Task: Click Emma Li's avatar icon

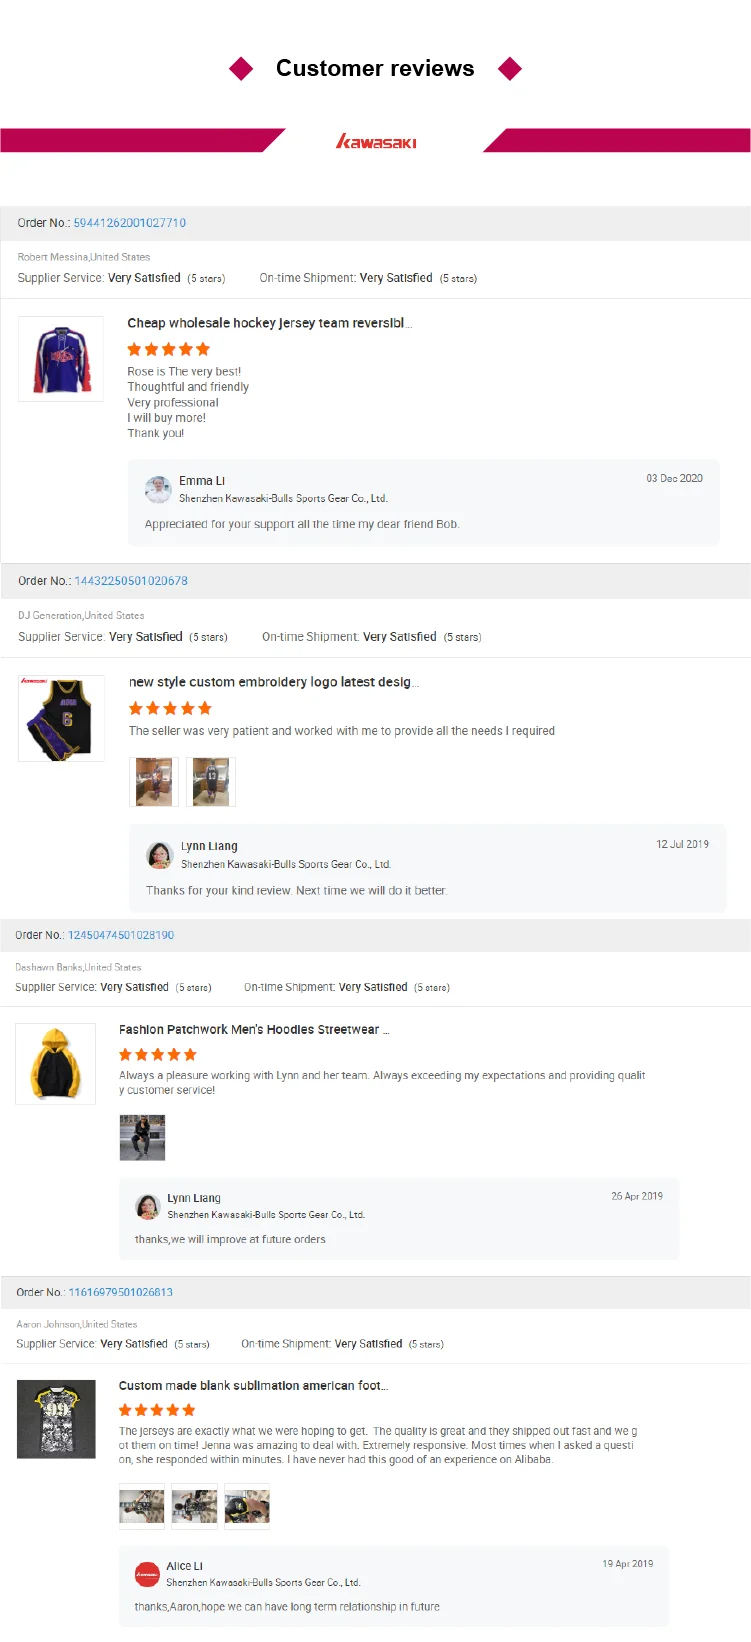Action: 158,489
